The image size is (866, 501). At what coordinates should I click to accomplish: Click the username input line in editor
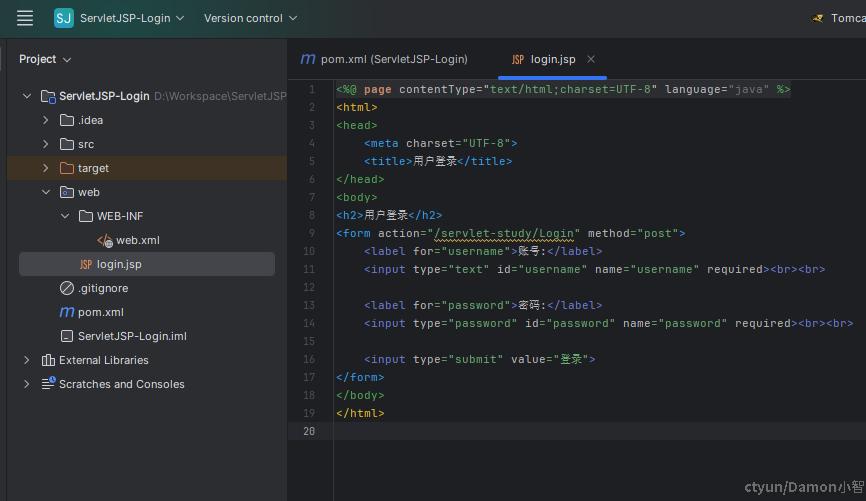[x=594, y=269]
